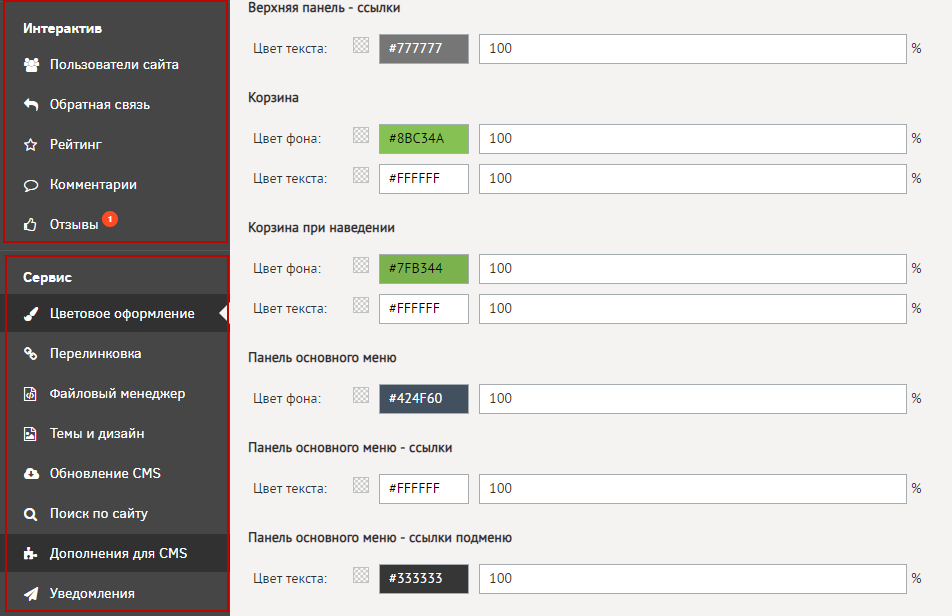Open Дополнения для CMS
The width and height of the screenshot is (952, 616).
pyautogui.click(x=117, y=553)
